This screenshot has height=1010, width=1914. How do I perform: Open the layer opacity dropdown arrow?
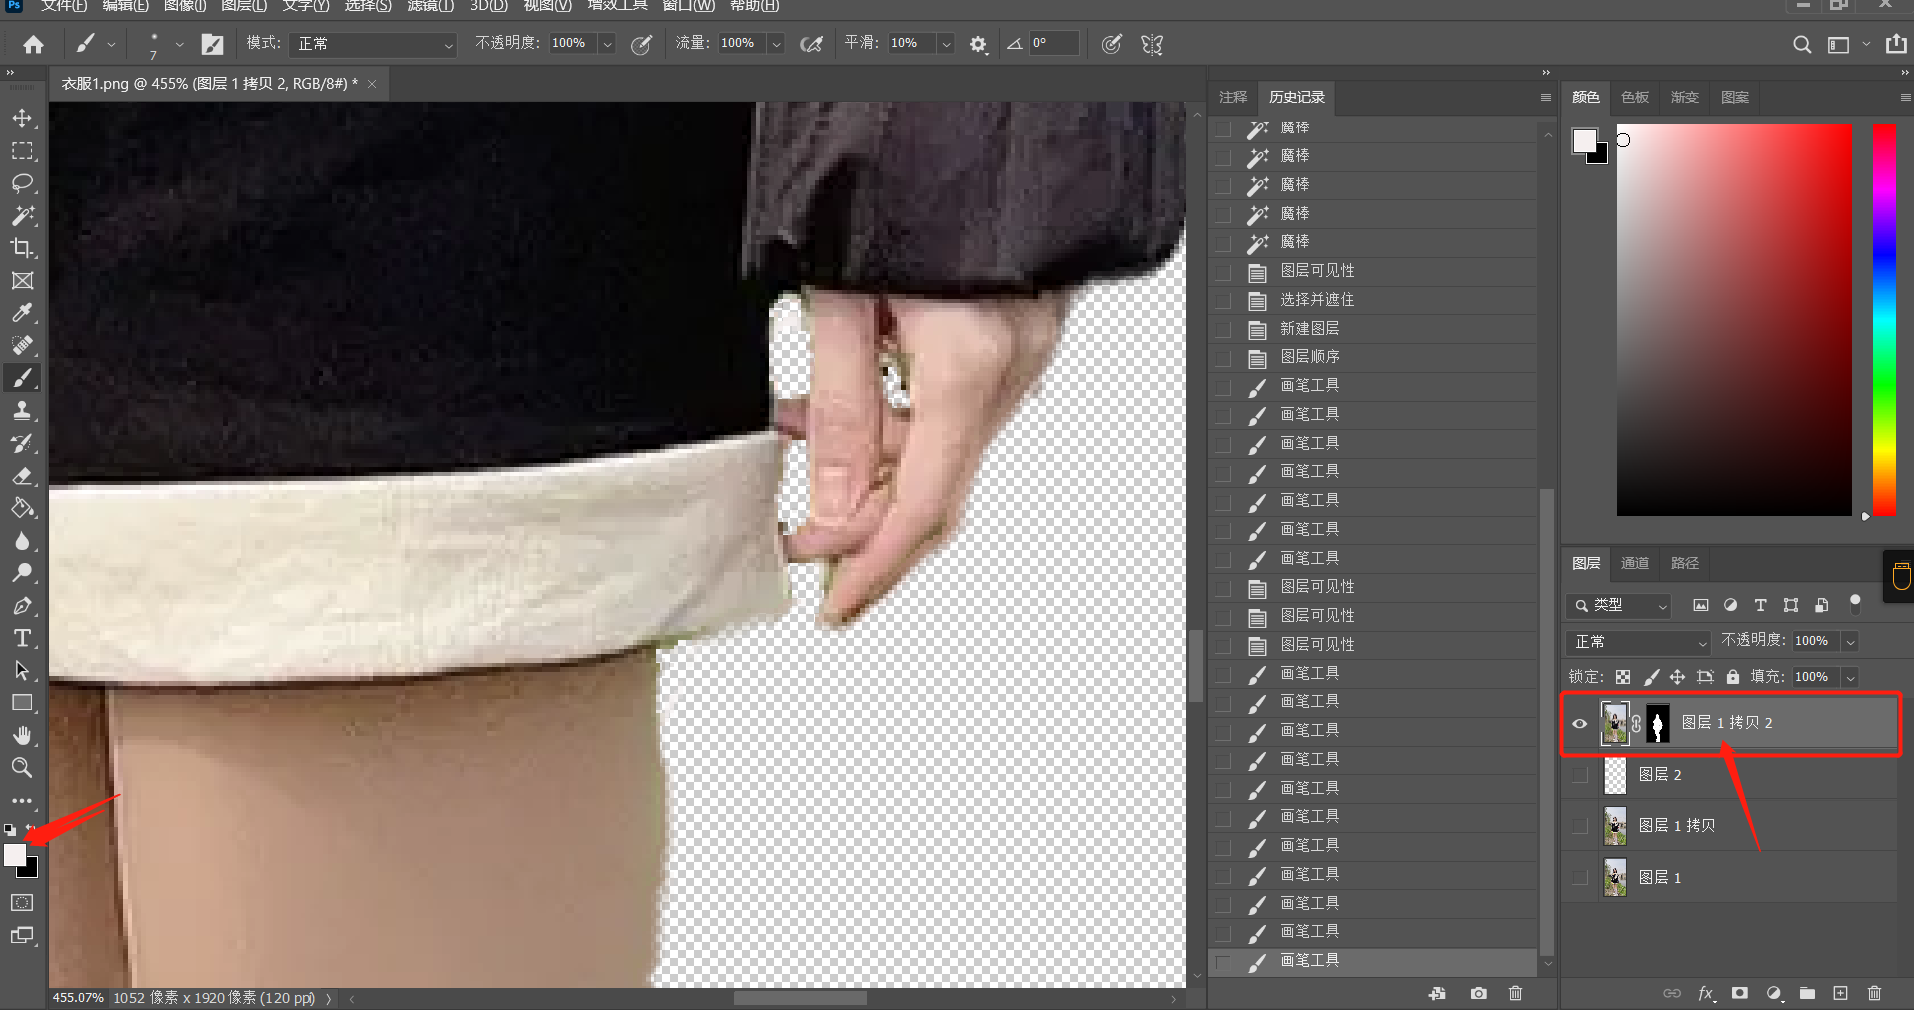(x=1850, y=641)
